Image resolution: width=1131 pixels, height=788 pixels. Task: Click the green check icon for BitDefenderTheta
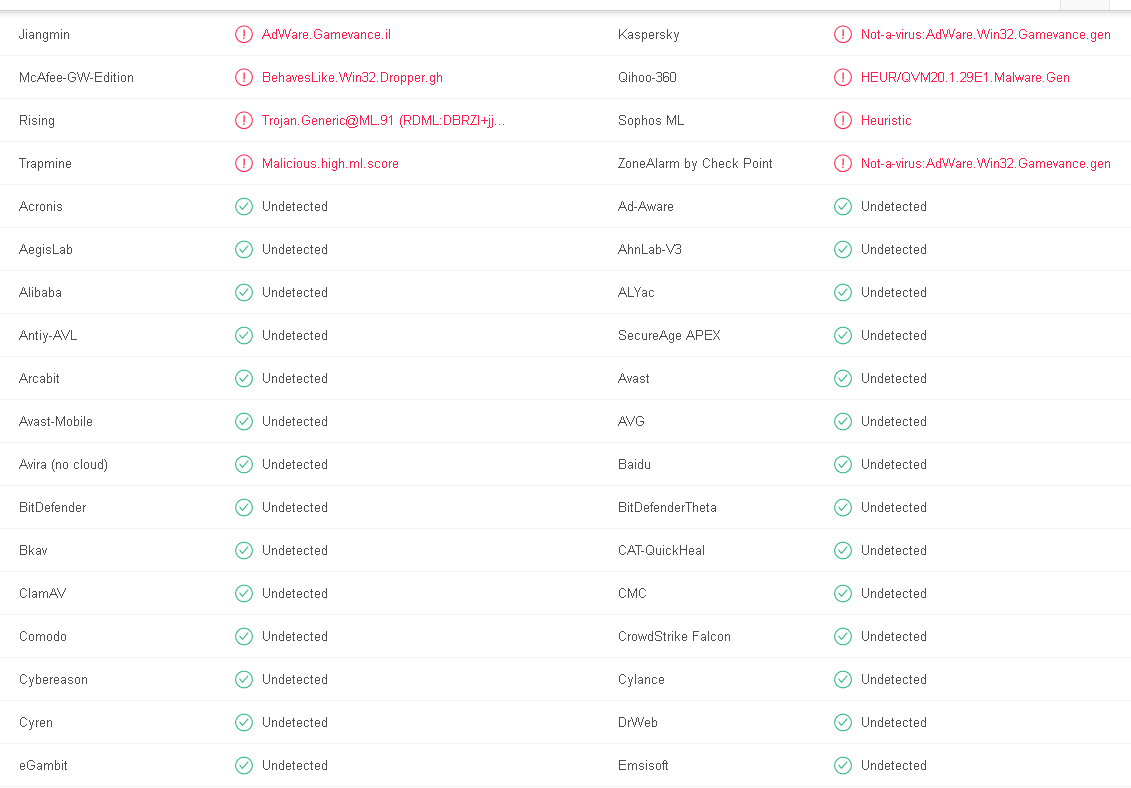pyautogui.click(x=842, y=507)
